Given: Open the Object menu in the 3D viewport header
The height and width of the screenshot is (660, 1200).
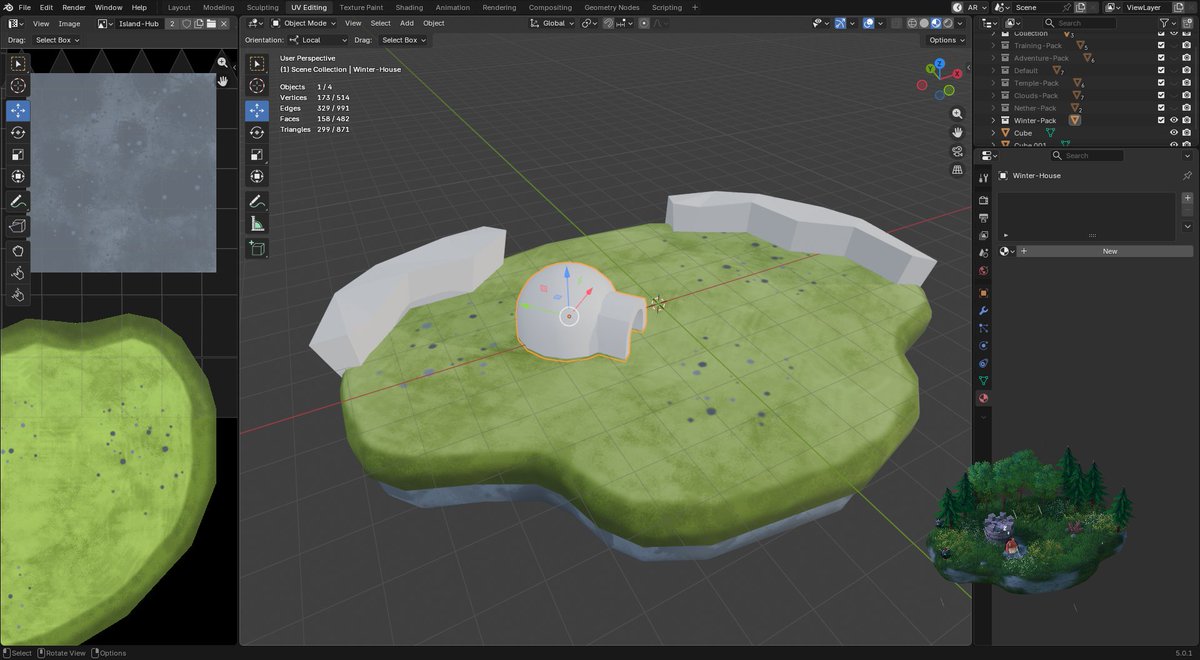Looking at the screenshot, I should [434, 23].
